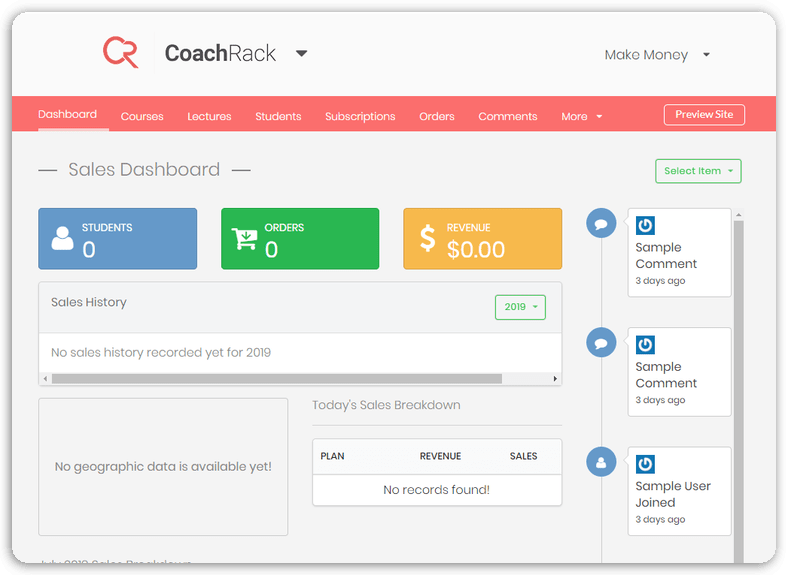Open the Make Money dropdown menu

[x=657, y=55]
